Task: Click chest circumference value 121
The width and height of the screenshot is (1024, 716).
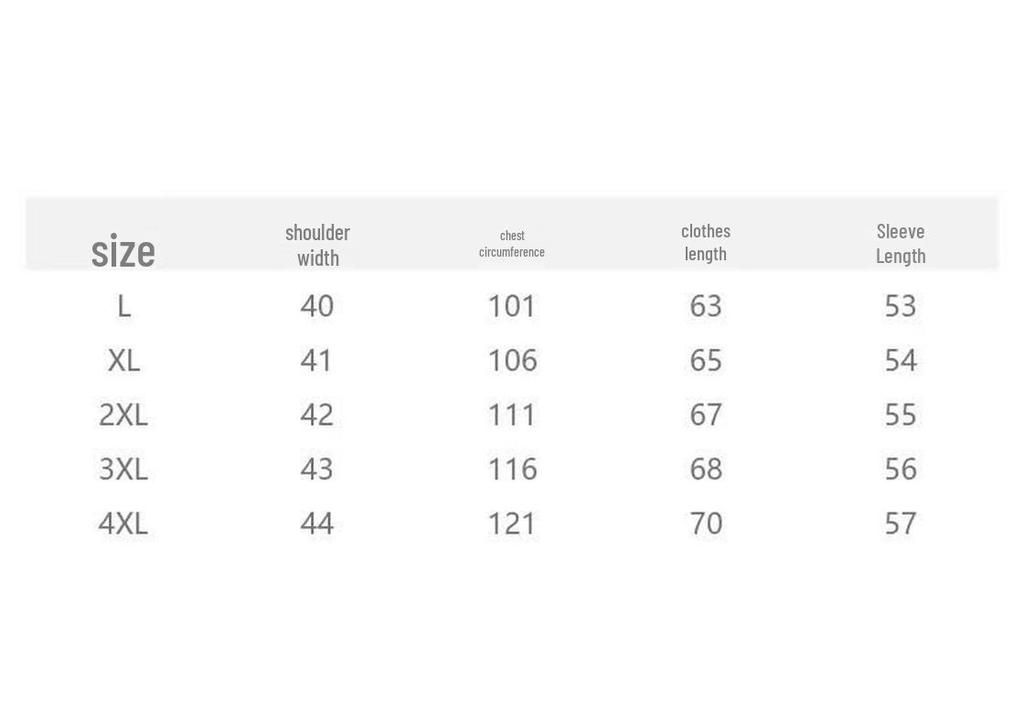Action: pyautogui.click(x=511, y=523)
